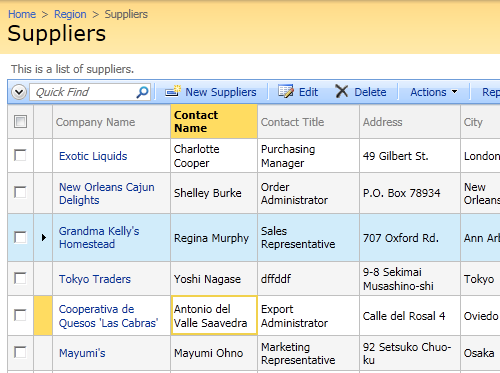Screen dimensions: 500x373
Task: Click the Edit pencil icon
Action: click(x=286, y=91)
